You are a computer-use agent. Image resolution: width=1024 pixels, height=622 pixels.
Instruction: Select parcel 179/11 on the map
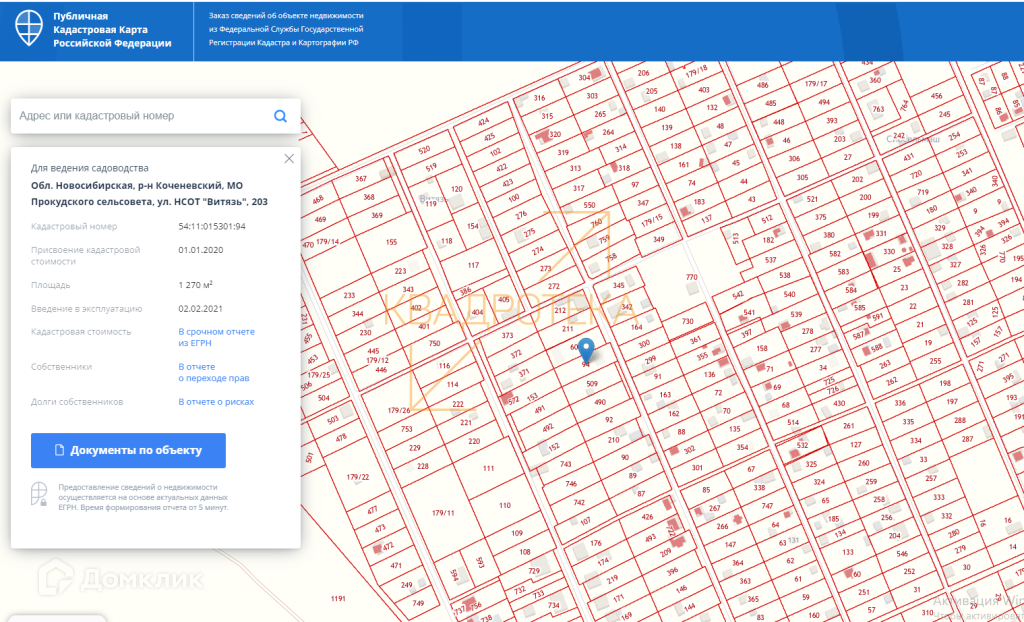[x=443, y=513]
